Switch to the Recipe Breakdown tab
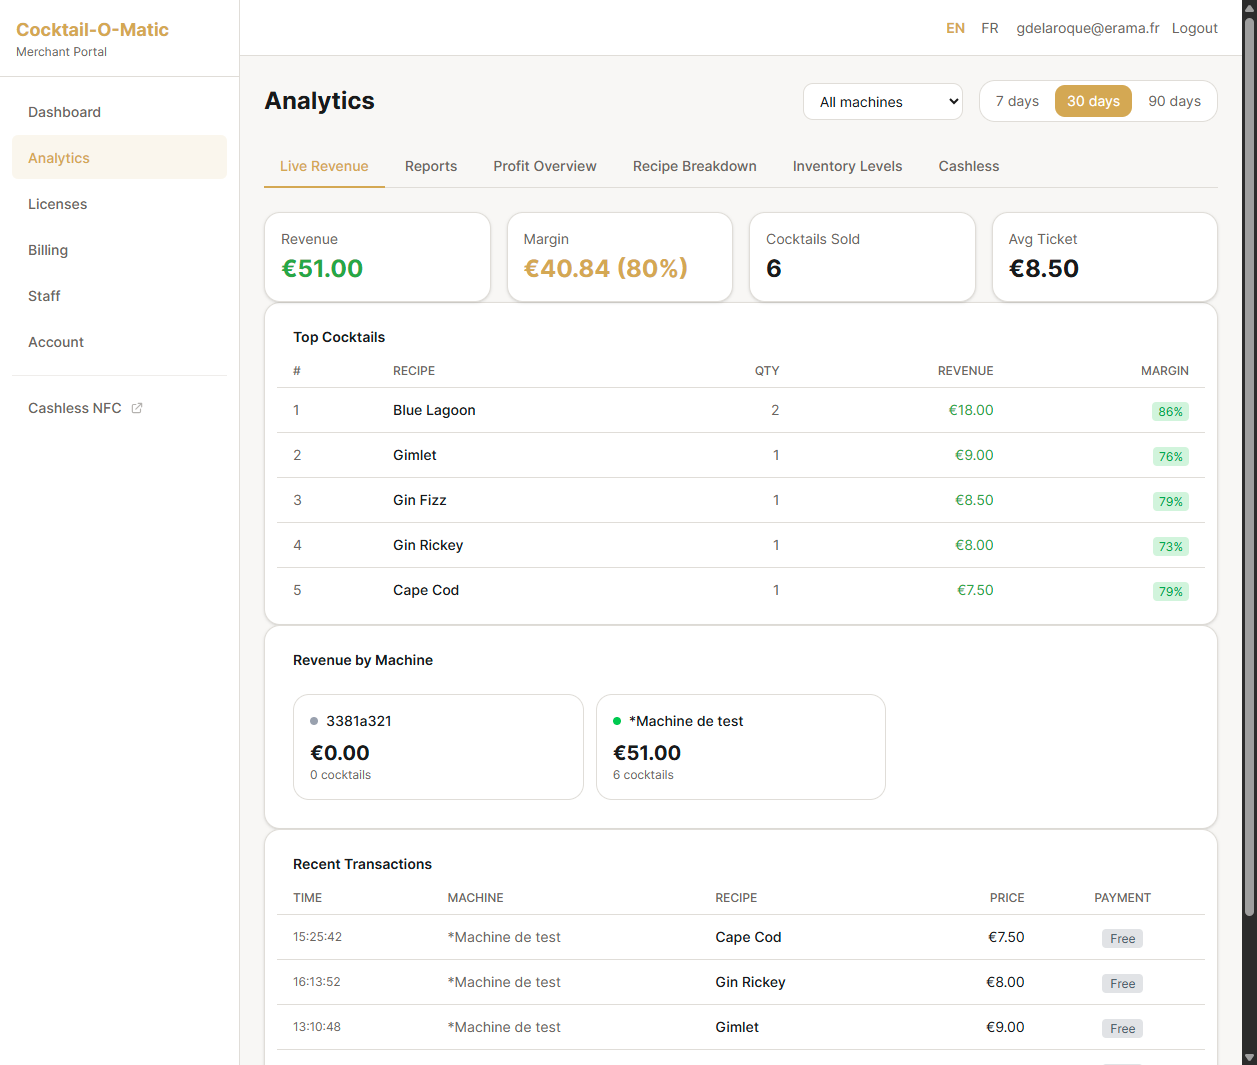Screen dimensions: 1257x1065 695,166
